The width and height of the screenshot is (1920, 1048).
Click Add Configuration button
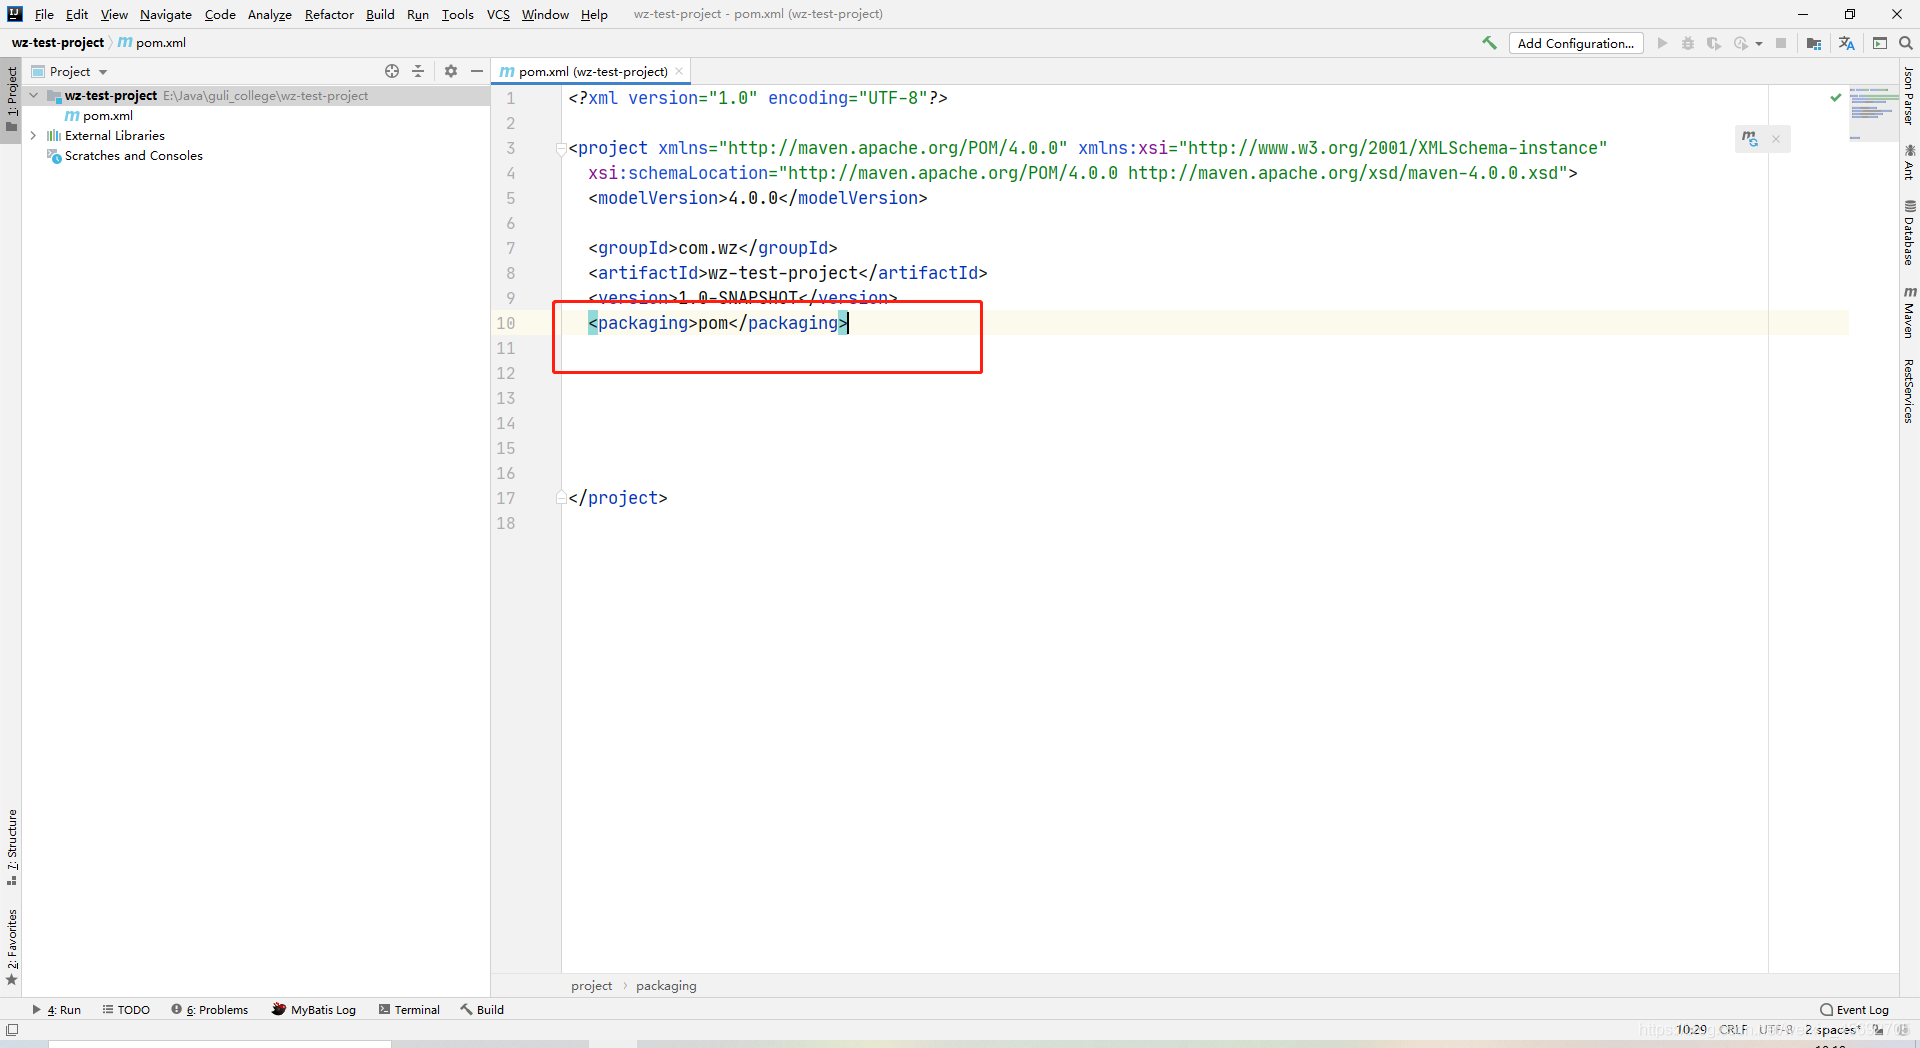(1575, 43)
